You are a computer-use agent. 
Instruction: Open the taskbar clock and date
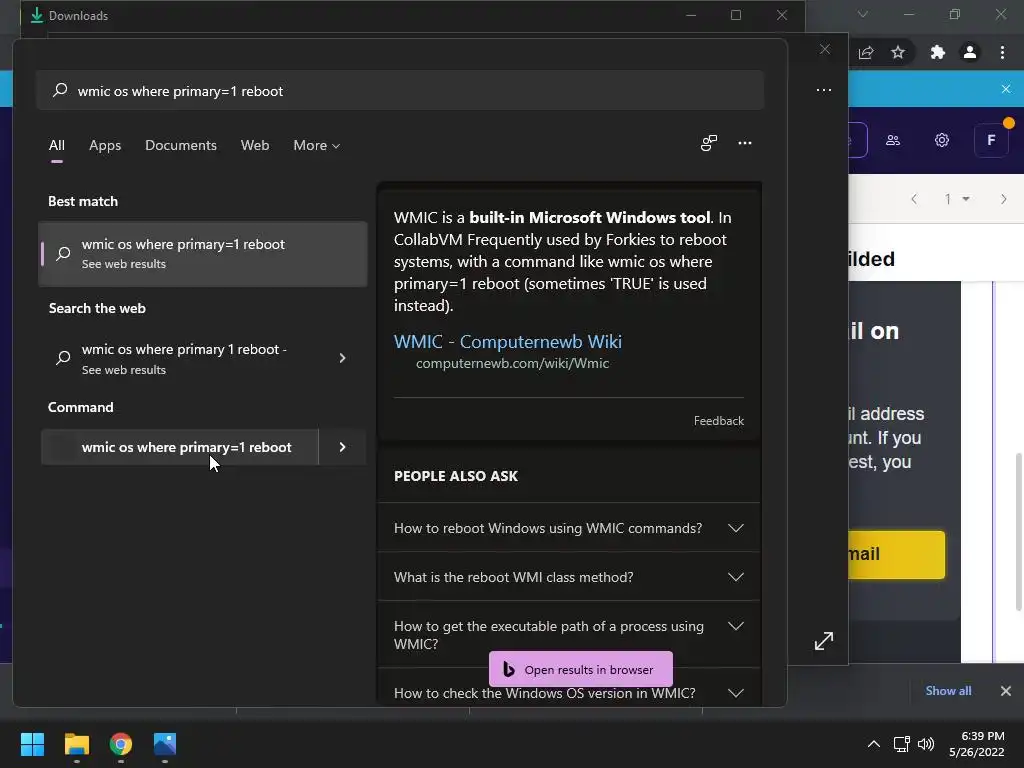[x=977, y=744]
